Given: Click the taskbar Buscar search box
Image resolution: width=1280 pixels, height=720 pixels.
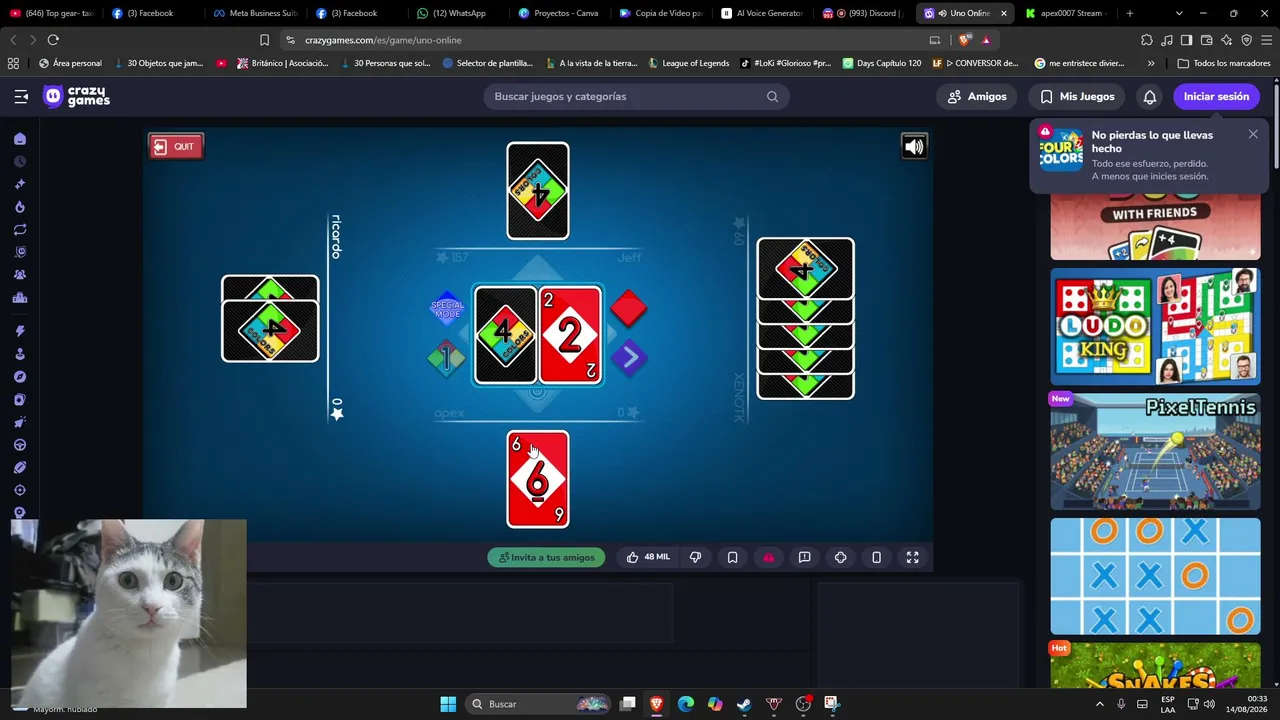Looking at the screenshot, I should click(539, 704).
